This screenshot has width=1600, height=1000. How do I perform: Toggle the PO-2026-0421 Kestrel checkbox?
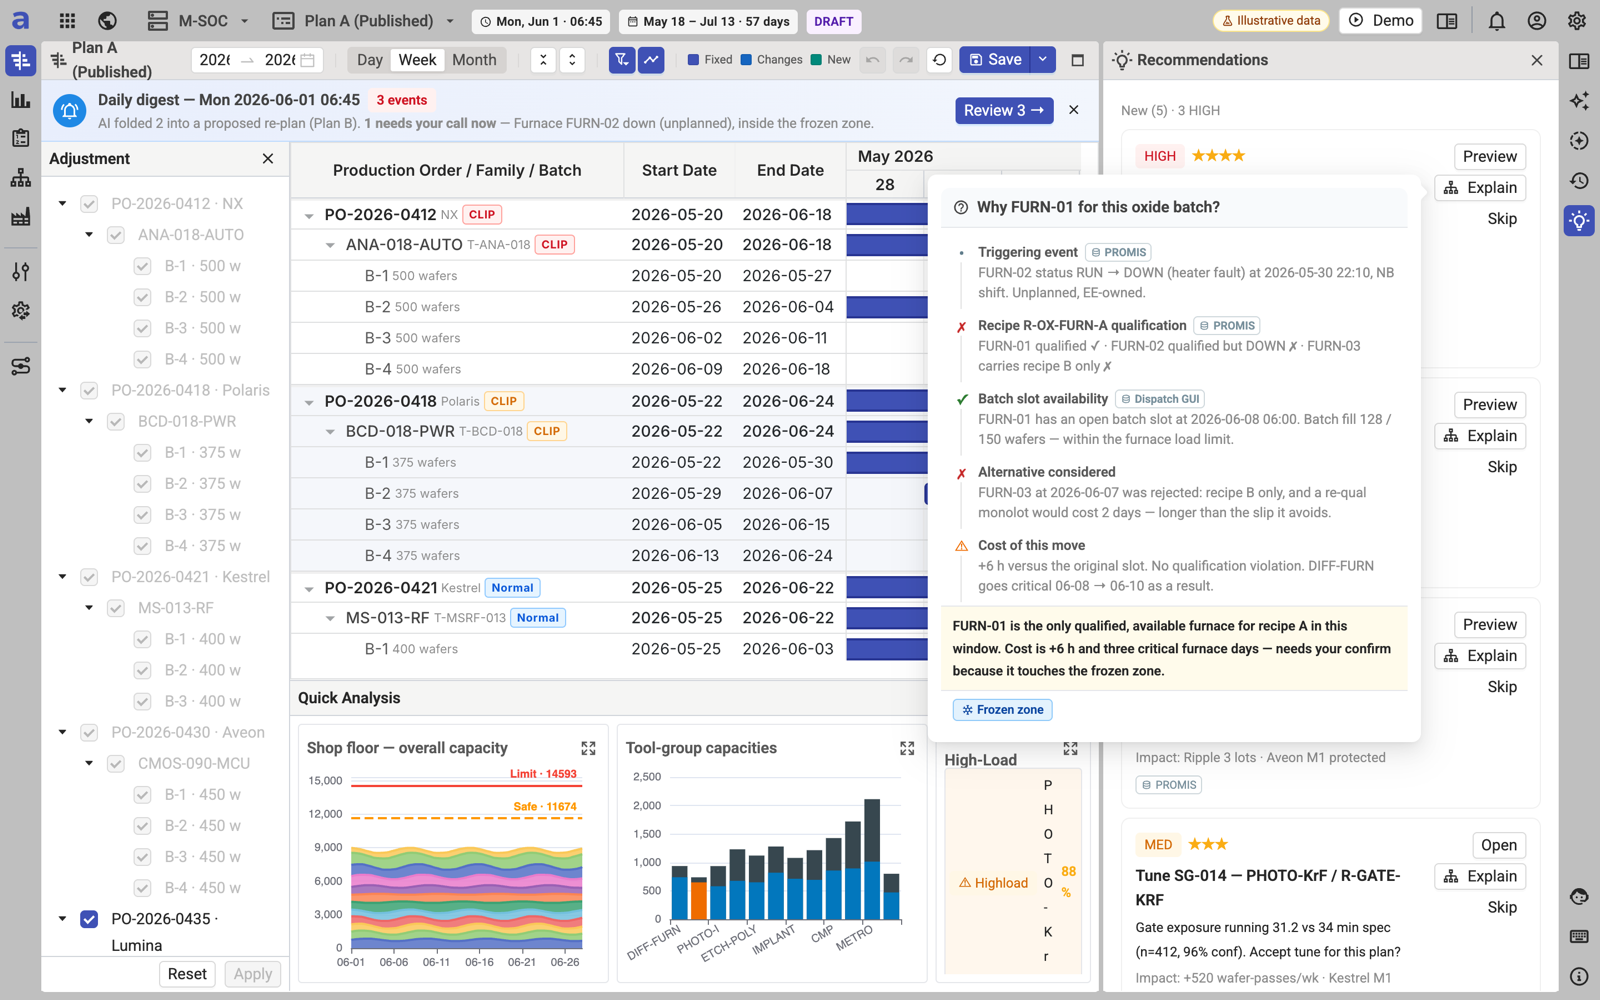(89, 577)
